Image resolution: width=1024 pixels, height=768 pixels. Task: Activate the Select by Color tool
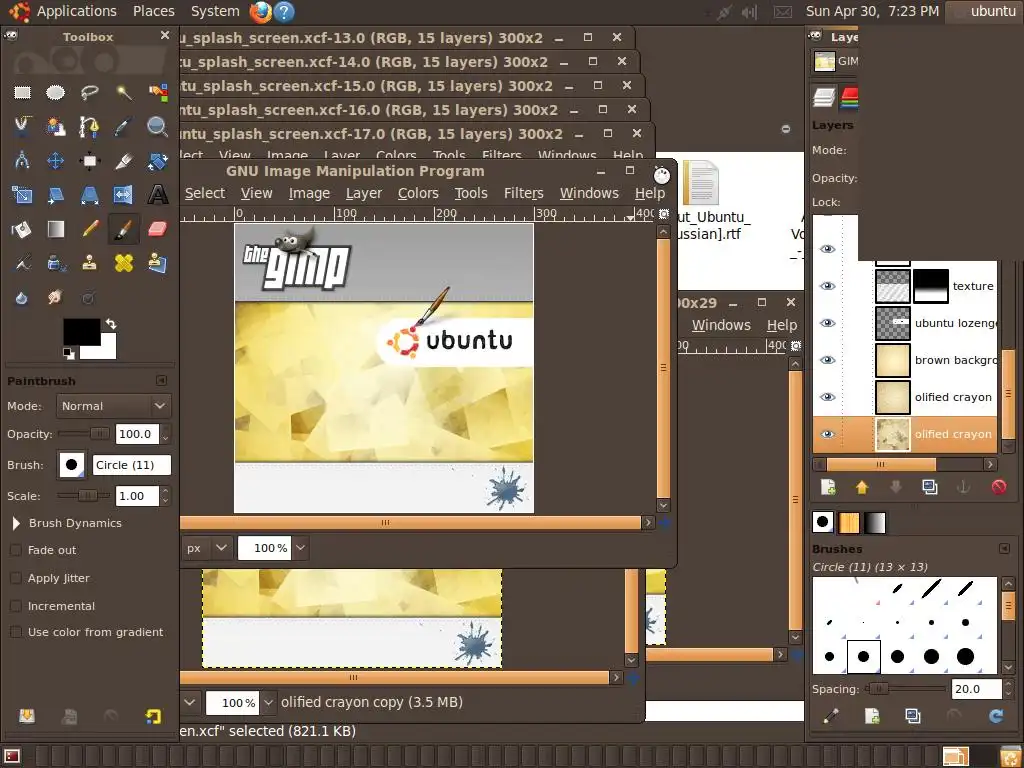(157, 92)
